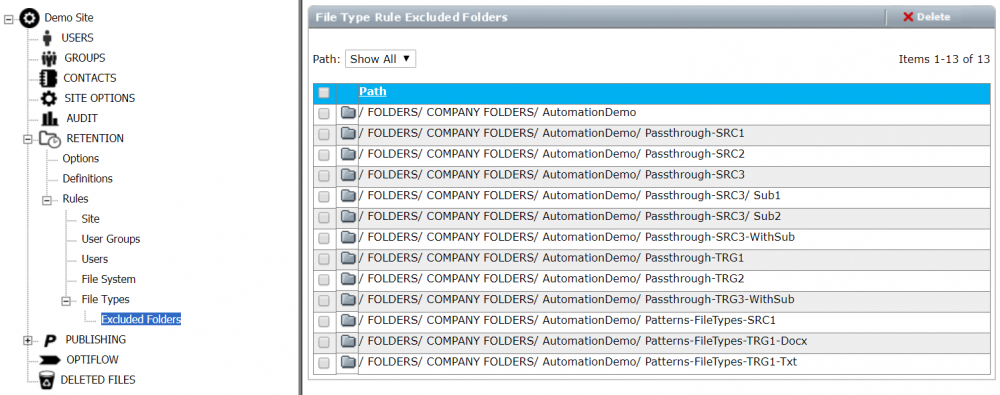Click the Delete button
The width and height of the screenshot is (1000, 395).
pyautogui.click(x=927, y=17)
